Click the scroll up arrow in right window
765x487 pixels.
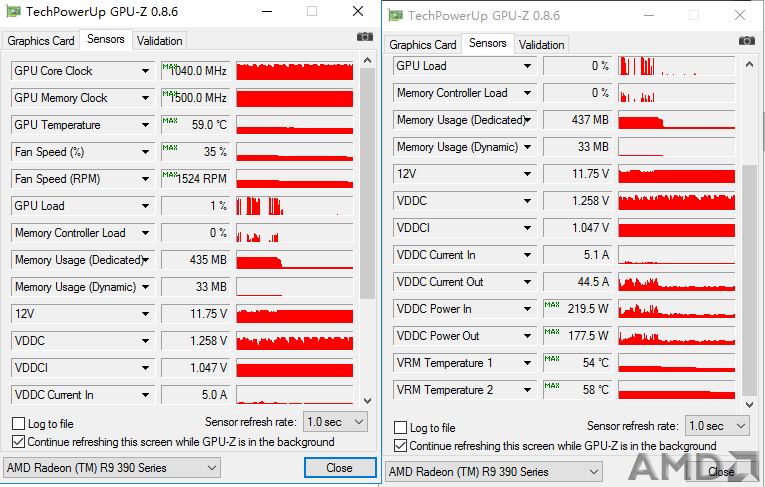pyautogui.click(x=749, y=64)
